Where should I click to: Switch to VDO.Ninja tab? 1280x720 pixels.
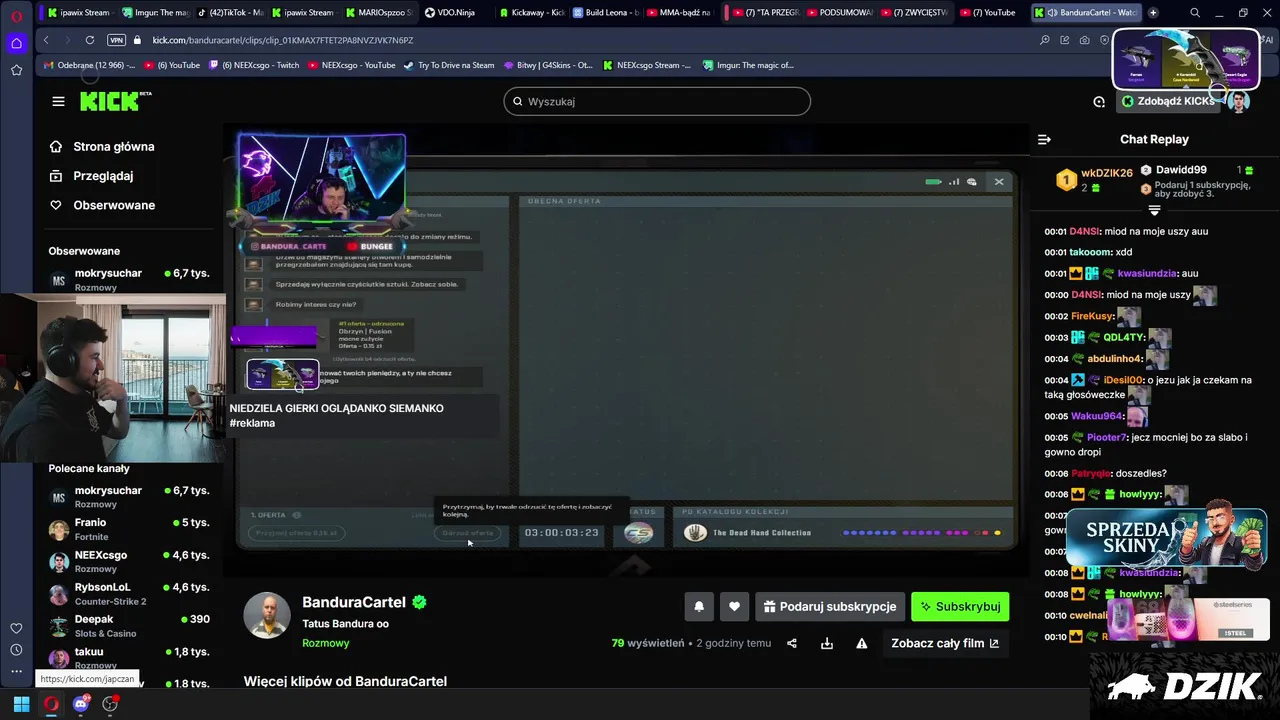click(x=455, y=13)
